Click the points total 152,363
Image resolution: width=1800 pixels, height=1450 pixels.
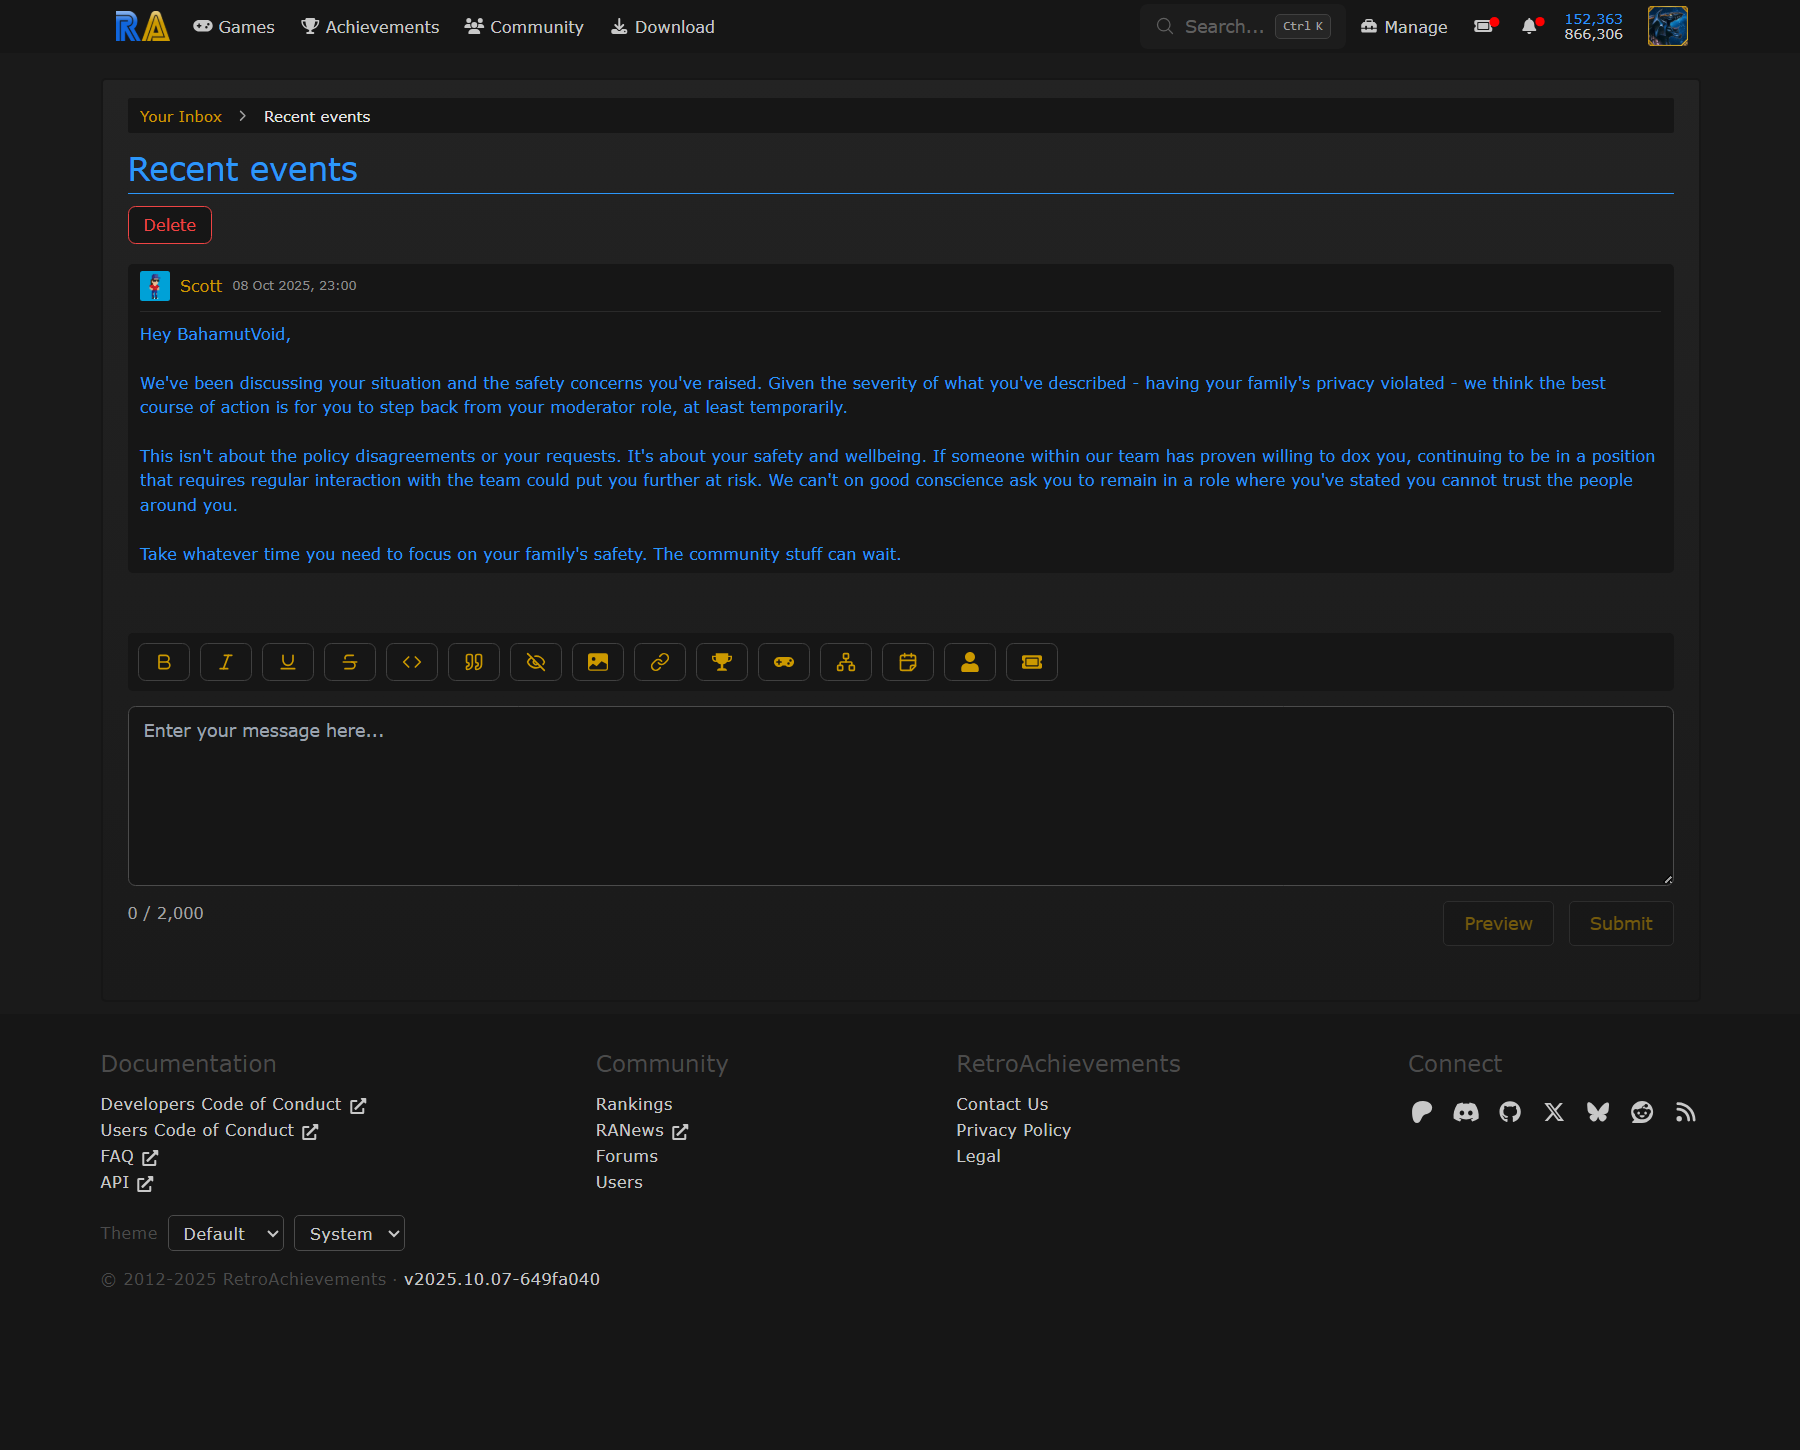pos(1594,19)
